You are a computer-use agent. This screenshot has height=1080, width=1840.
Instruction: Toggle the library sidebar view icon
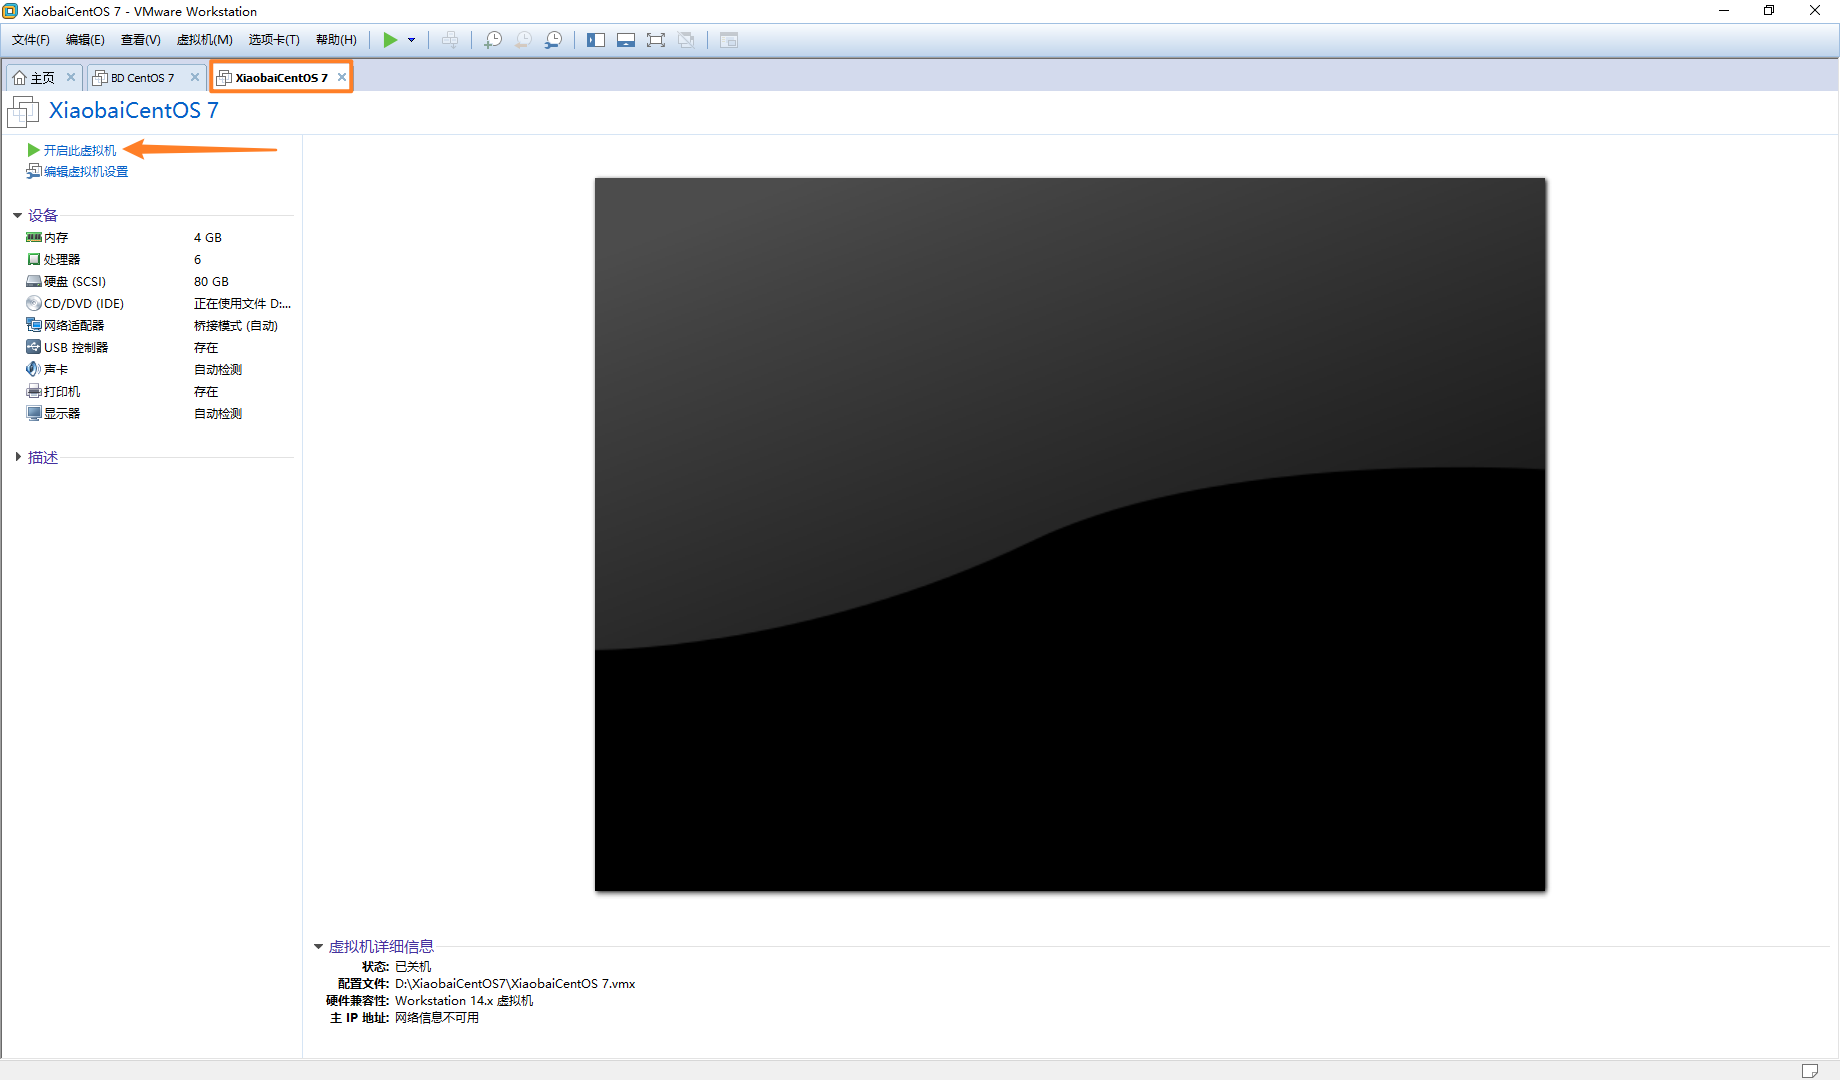(x=596, y=40)
